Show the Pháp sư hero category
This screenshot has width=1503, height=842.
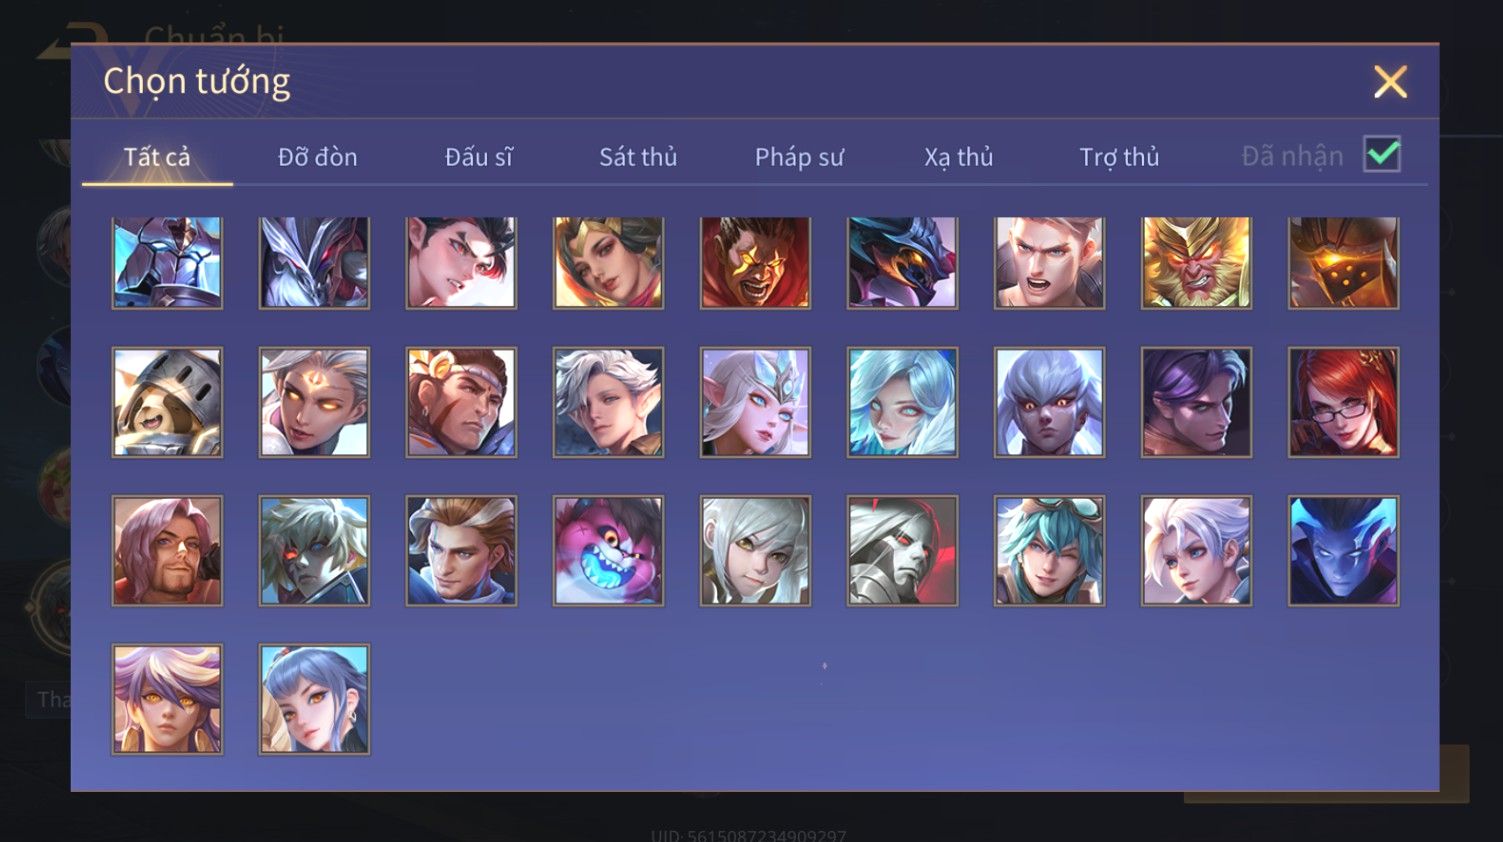click(799, 157)
